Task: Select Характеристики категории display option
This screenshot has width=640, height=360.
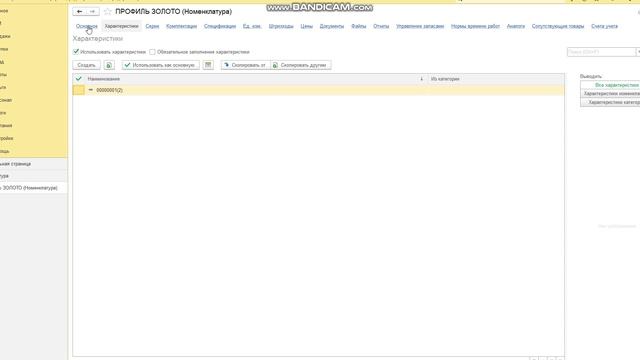Action: [x=611, y=102]
